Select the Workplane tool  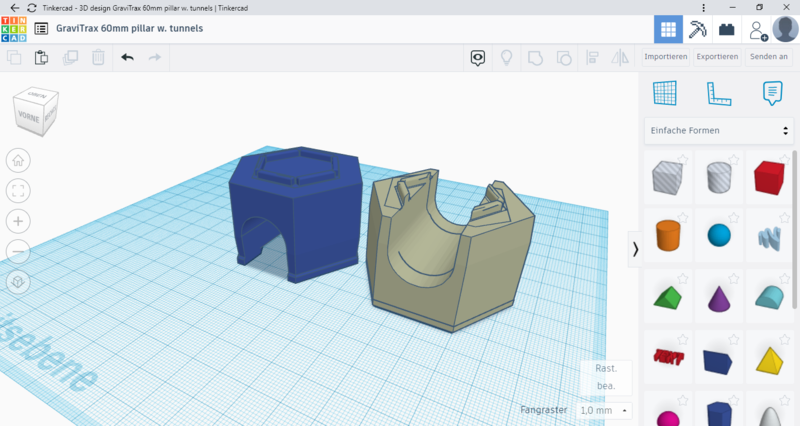[x=665, y=93]
